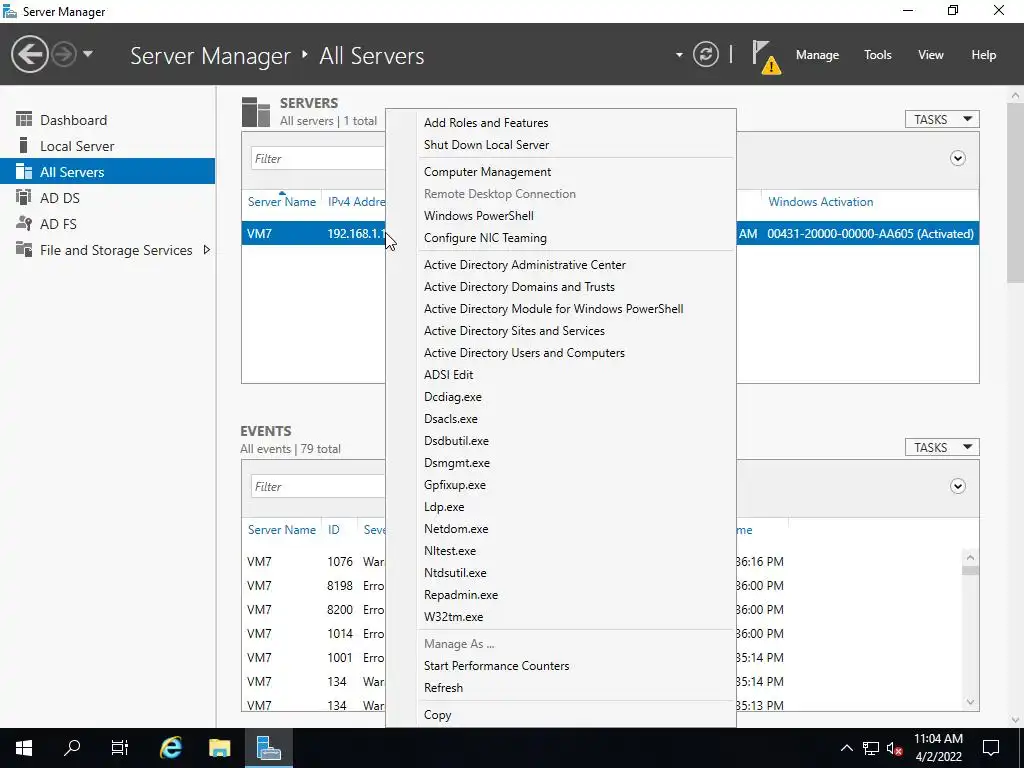The height and width of the screenshot is (768, 1024).
Task: Sort by Server Name in Servers table
Action: coord(281,202)
